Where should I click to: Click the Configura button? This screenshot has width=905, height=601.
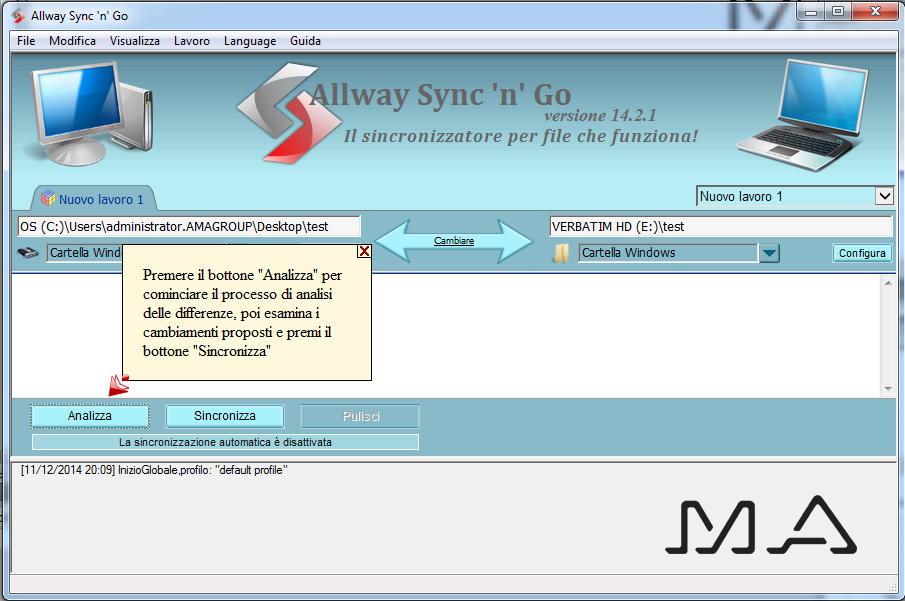click(862, 253)
